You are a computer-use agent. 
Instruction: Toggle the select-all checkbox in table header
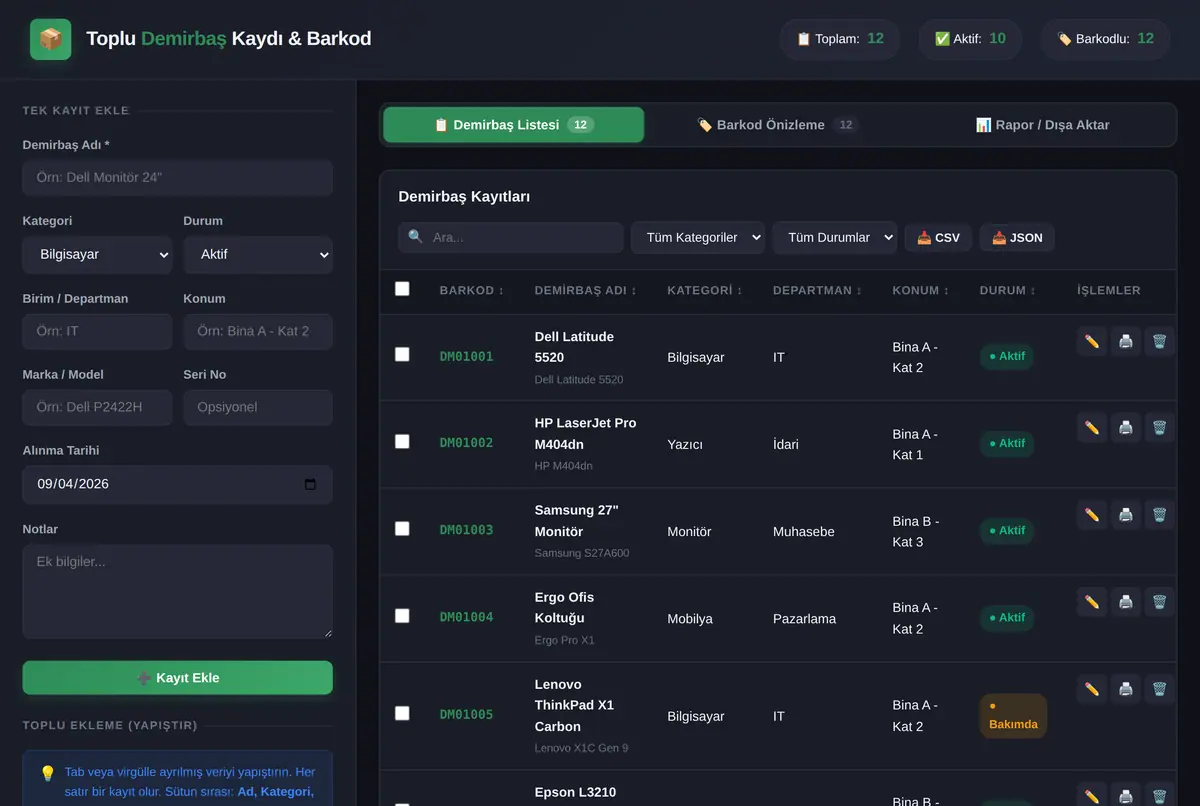pos(402,289)
